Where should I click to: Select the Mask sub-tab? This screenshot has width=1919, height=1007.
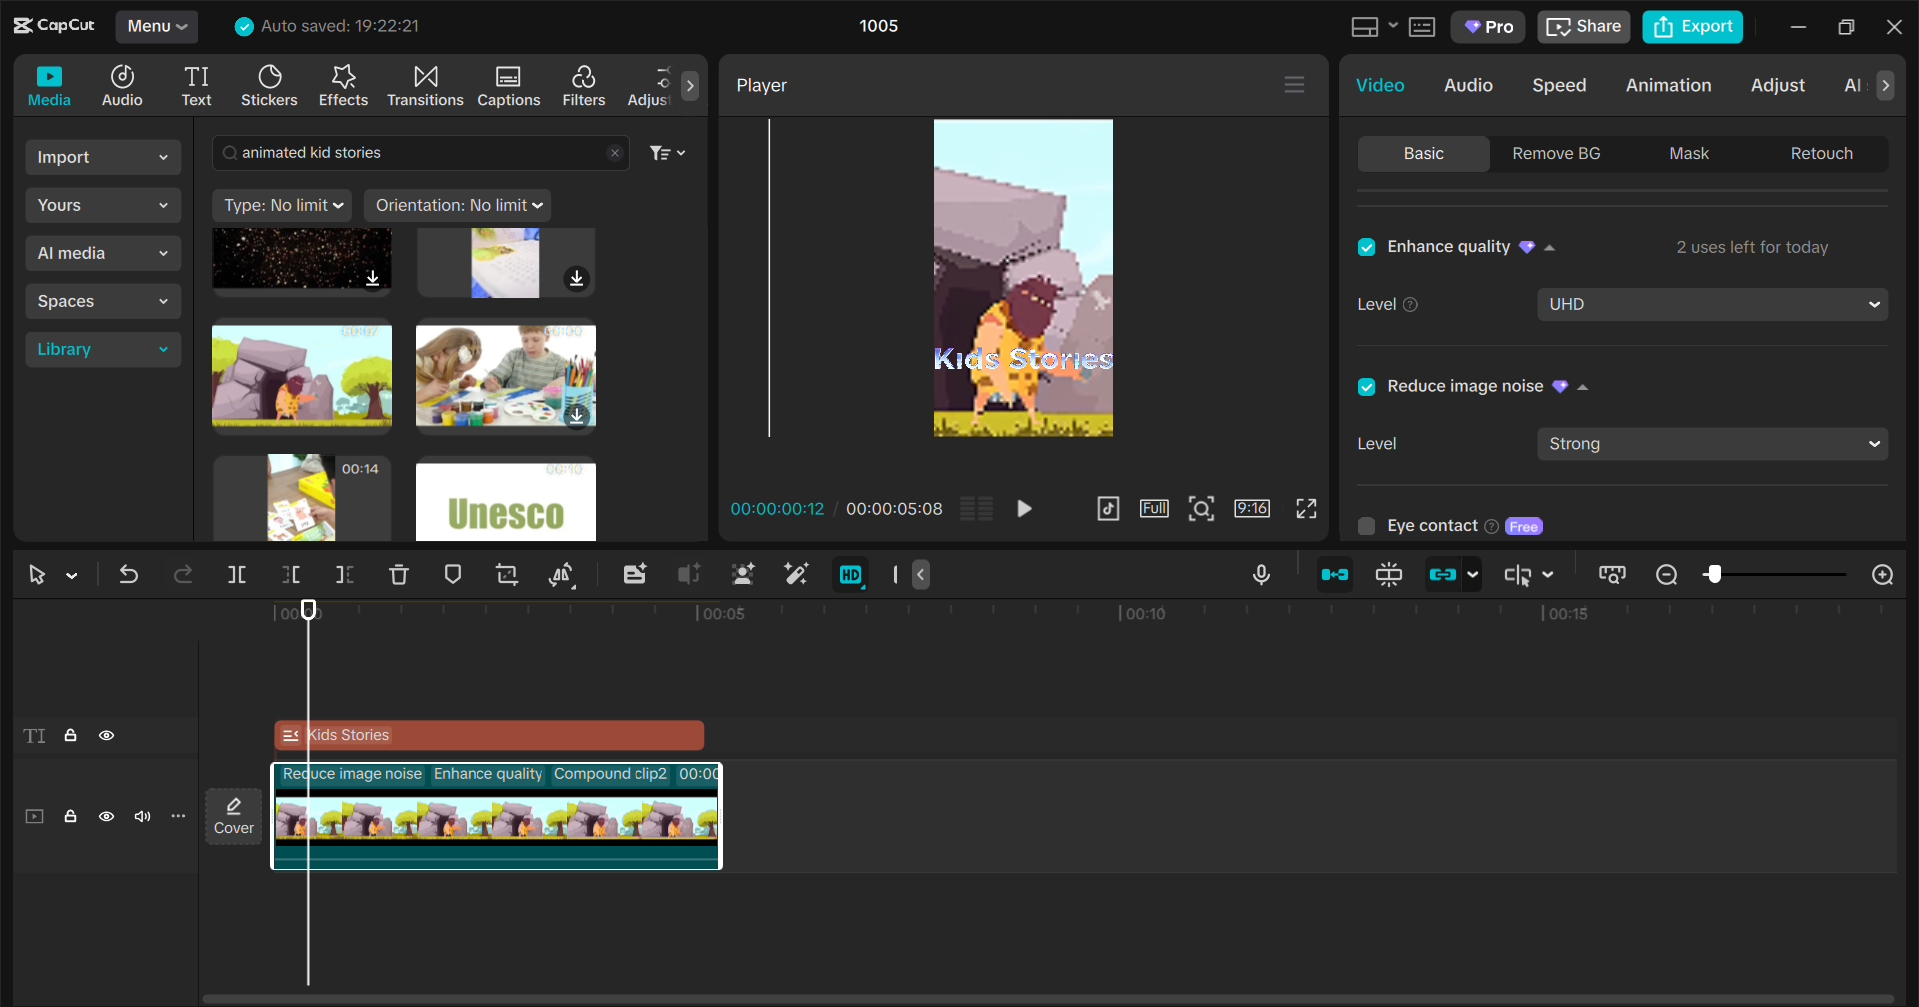(x=1689, y=153)
